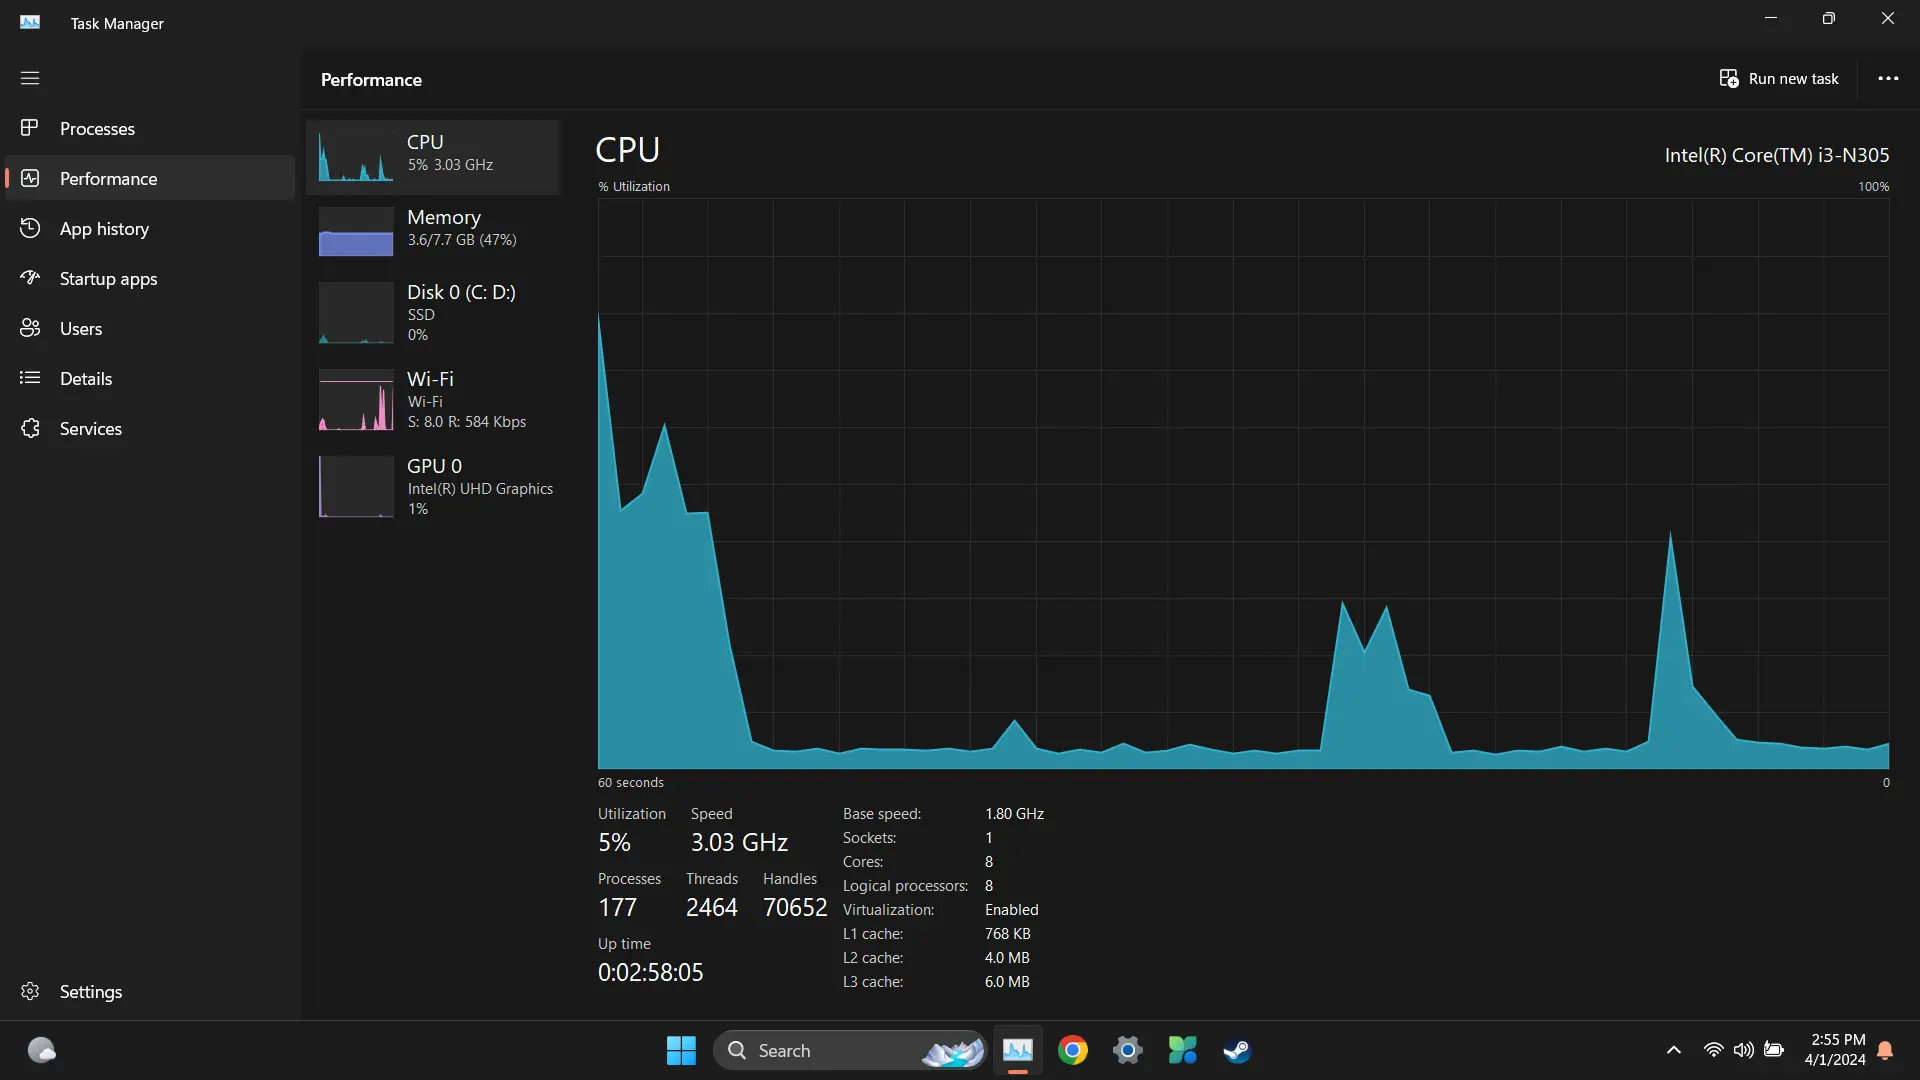
Task: Select the Disk 0 mini graph thumbnail
Action: [356, 313]
